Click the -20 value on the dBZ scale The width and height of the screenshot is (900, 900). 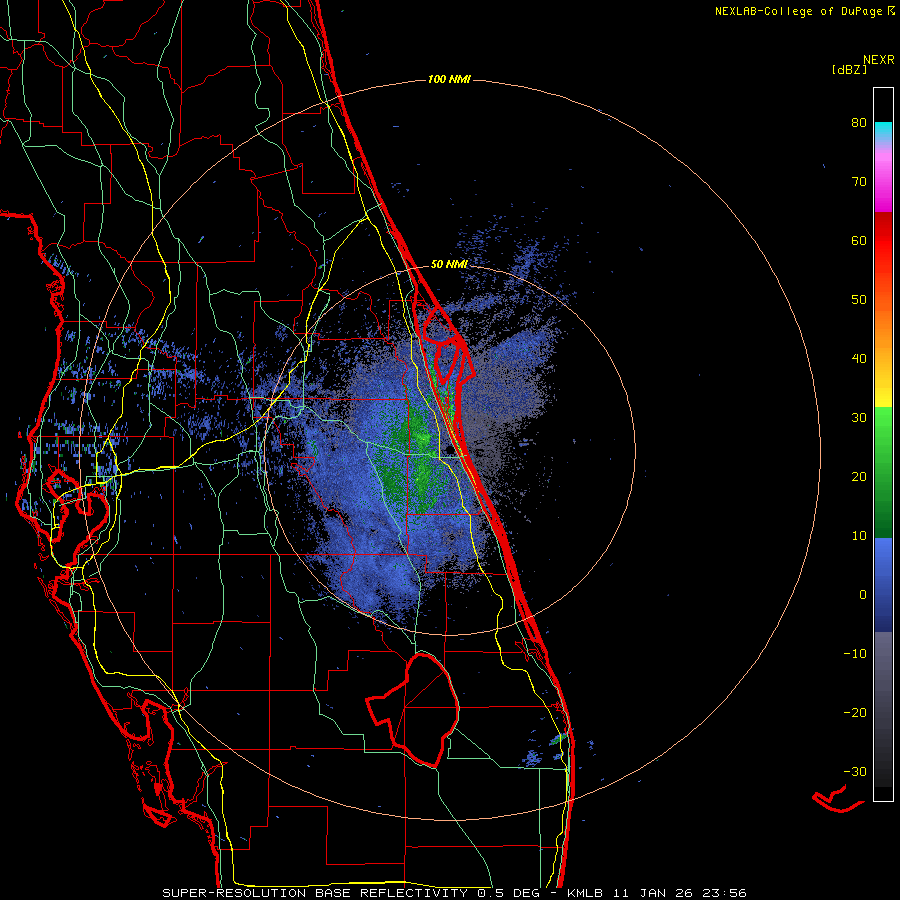(855, 713)
